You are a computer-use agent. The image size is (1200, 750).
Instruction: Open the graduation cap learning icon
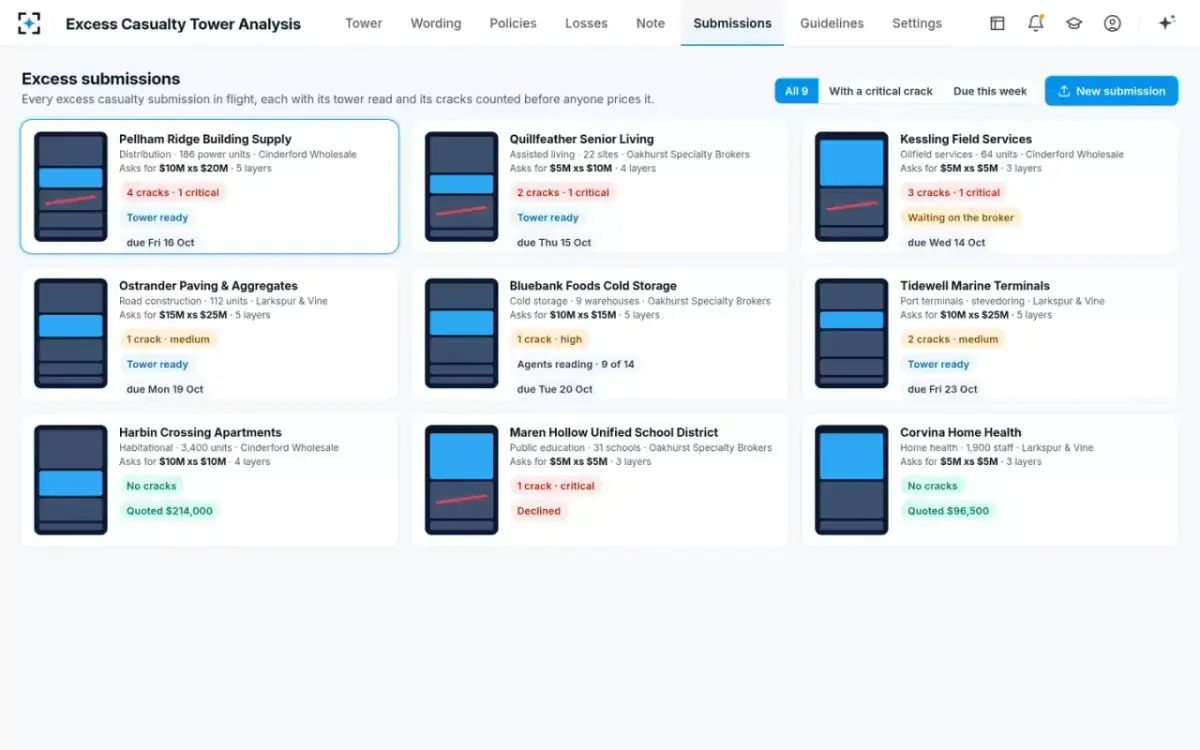click(x=1074, y=23)
